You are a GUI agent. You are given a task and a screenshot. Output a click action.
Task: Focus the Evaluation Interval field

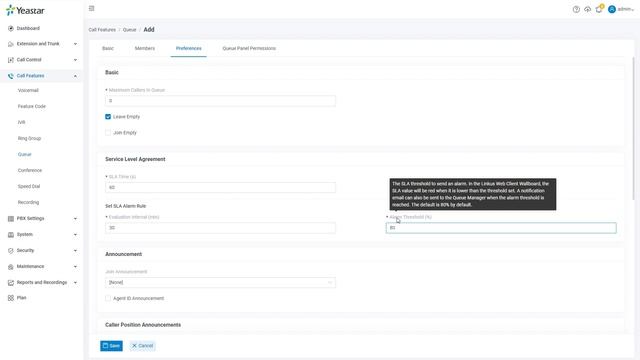point(220,228)
